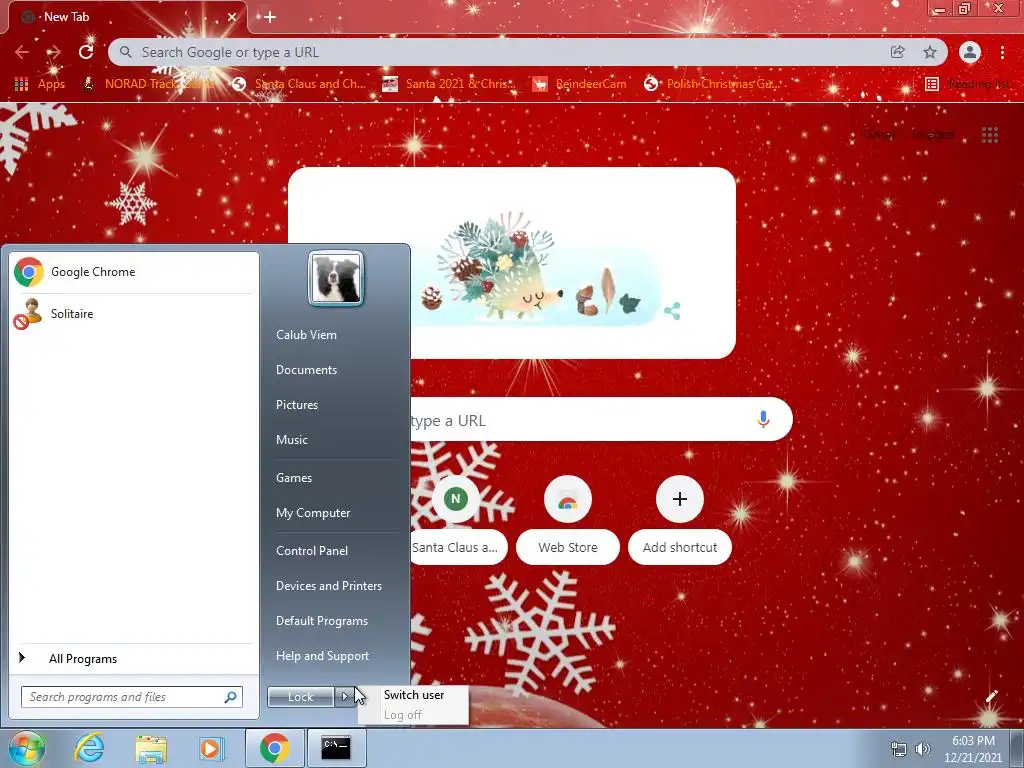Open Internet Explorer from the taskbar
The width and height of the screenshot is (1024, 768).
click(88, 748)
